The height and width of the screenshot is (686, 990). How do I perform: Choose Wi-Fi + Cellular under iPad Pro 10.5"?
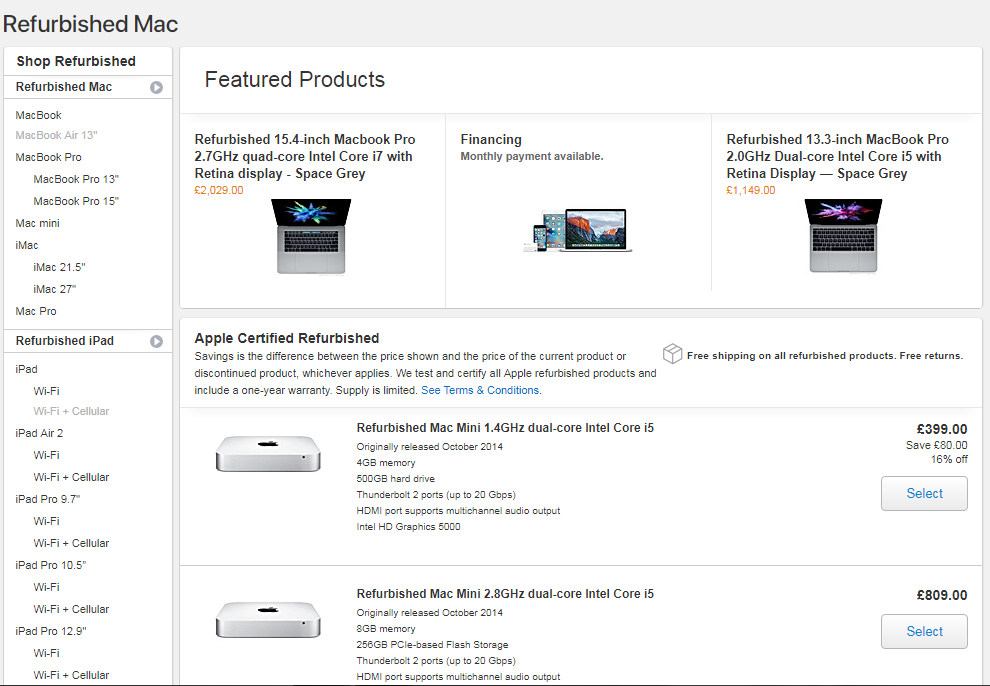click(71, 610)
